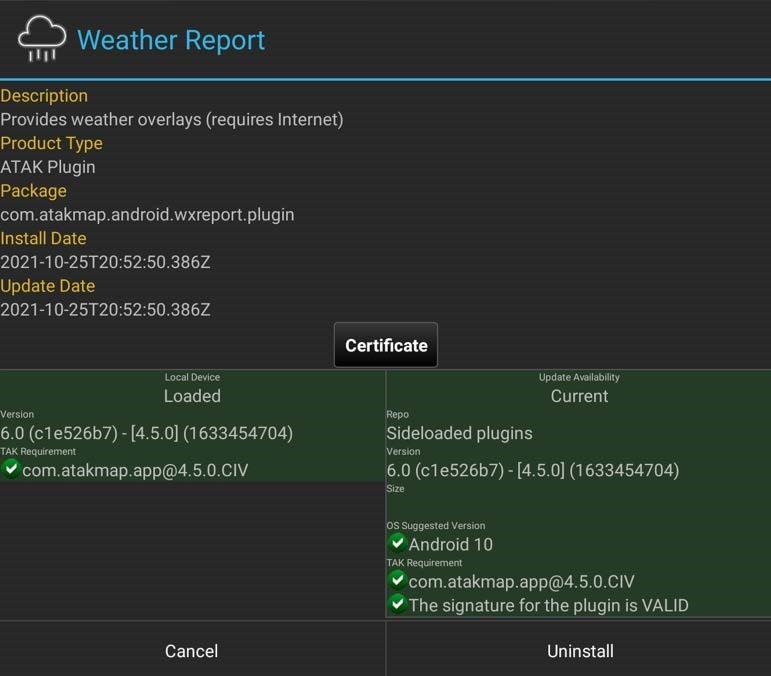Image resolution: width=771 pixels, height=676 pixels.
Task: Click the Update Availability TAK Requirement check icon
Action: pos(397,580)
